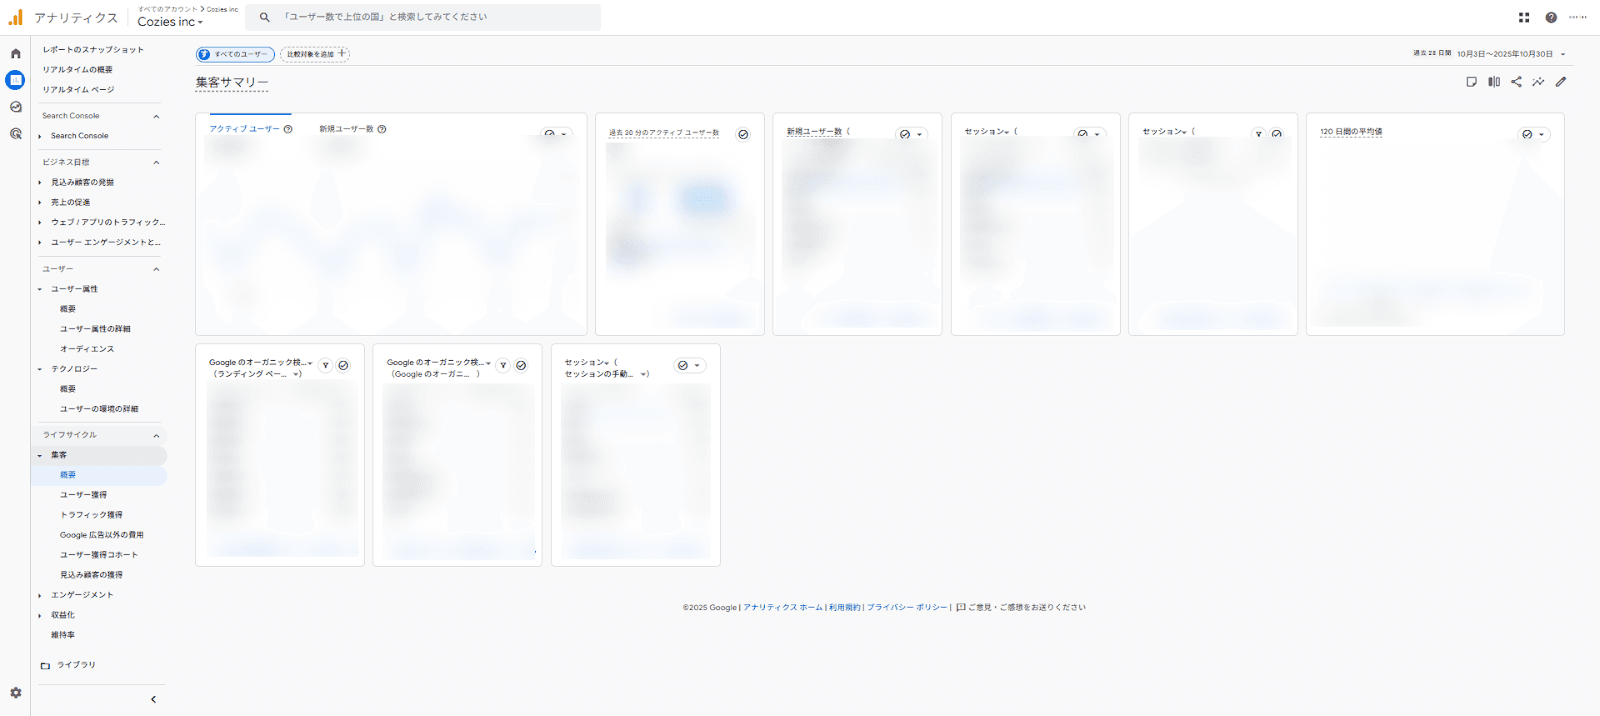The image size is (1600, 716).
Task: Expand 見込み顧客の発掘 tree item
Action: 40,182
